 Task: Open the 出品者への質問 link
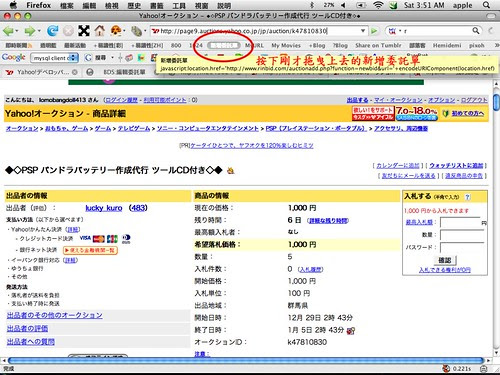31,342
